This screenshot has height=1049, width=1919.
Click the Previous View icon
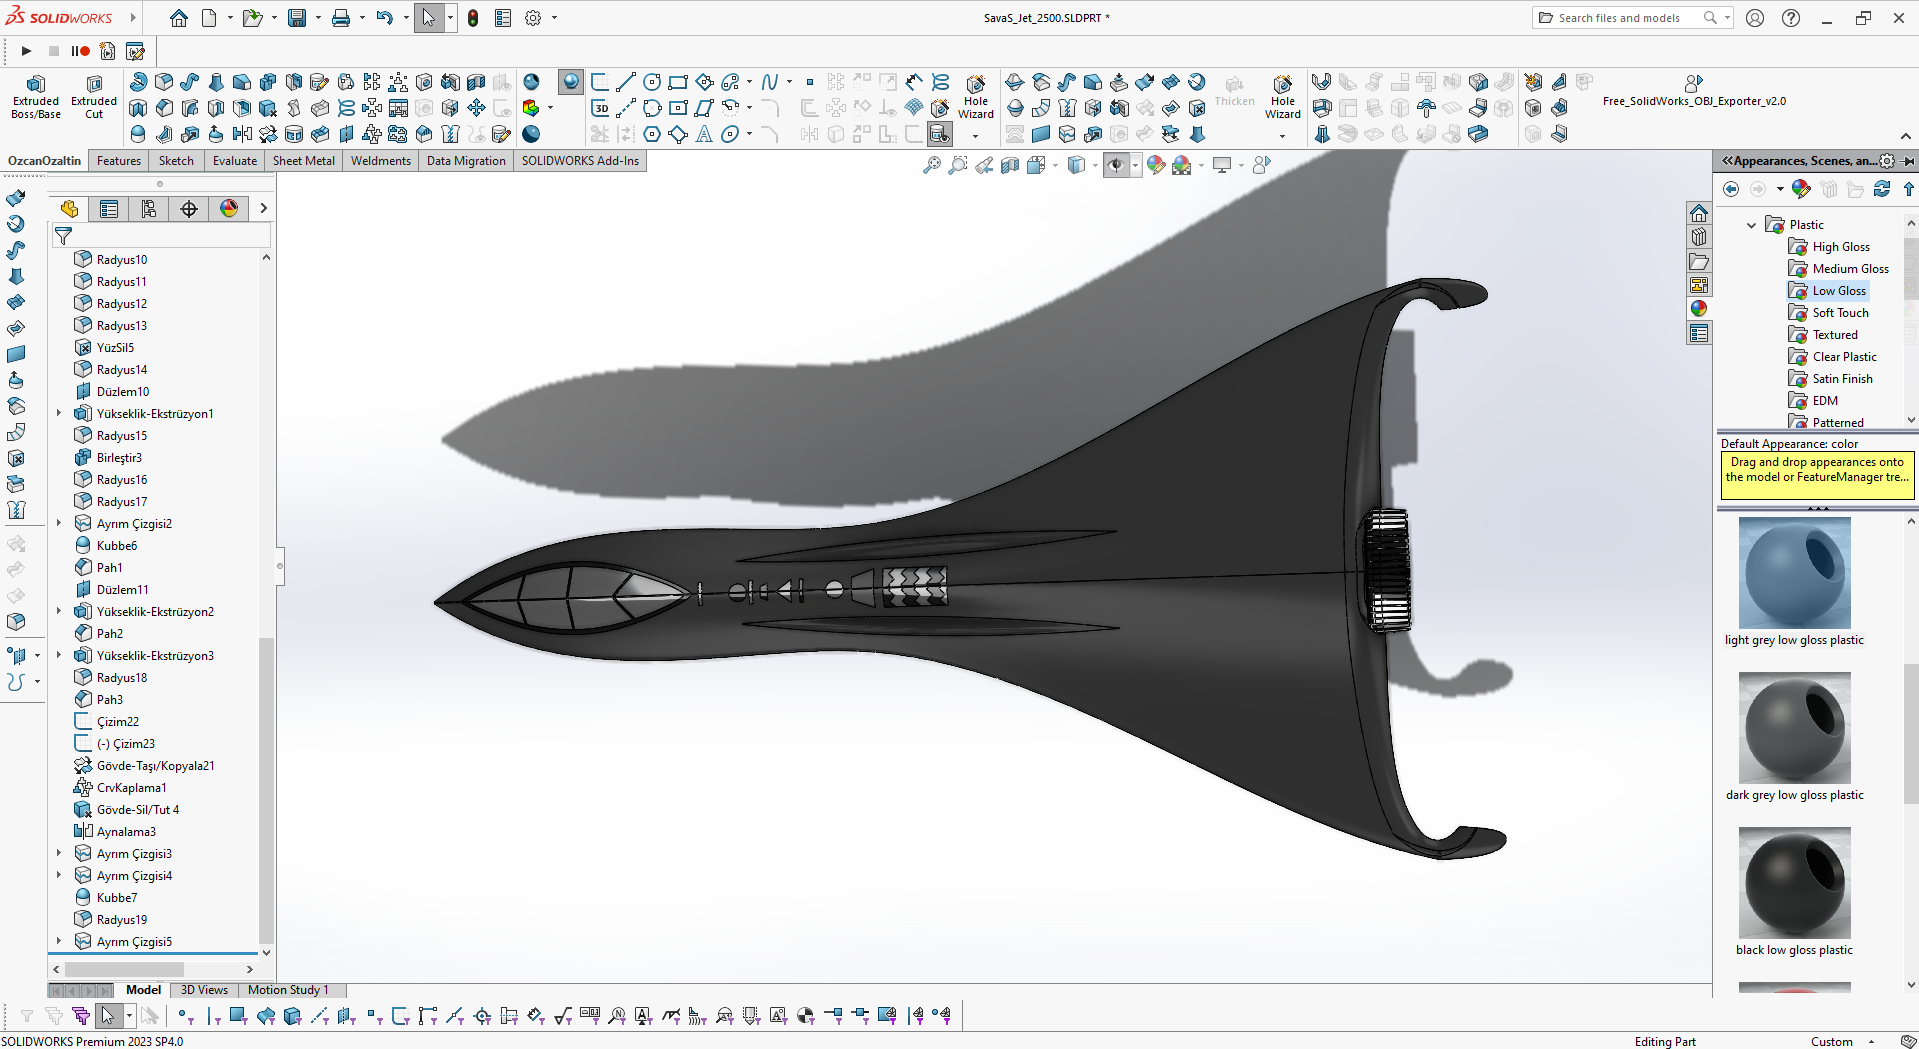point(984,165)
